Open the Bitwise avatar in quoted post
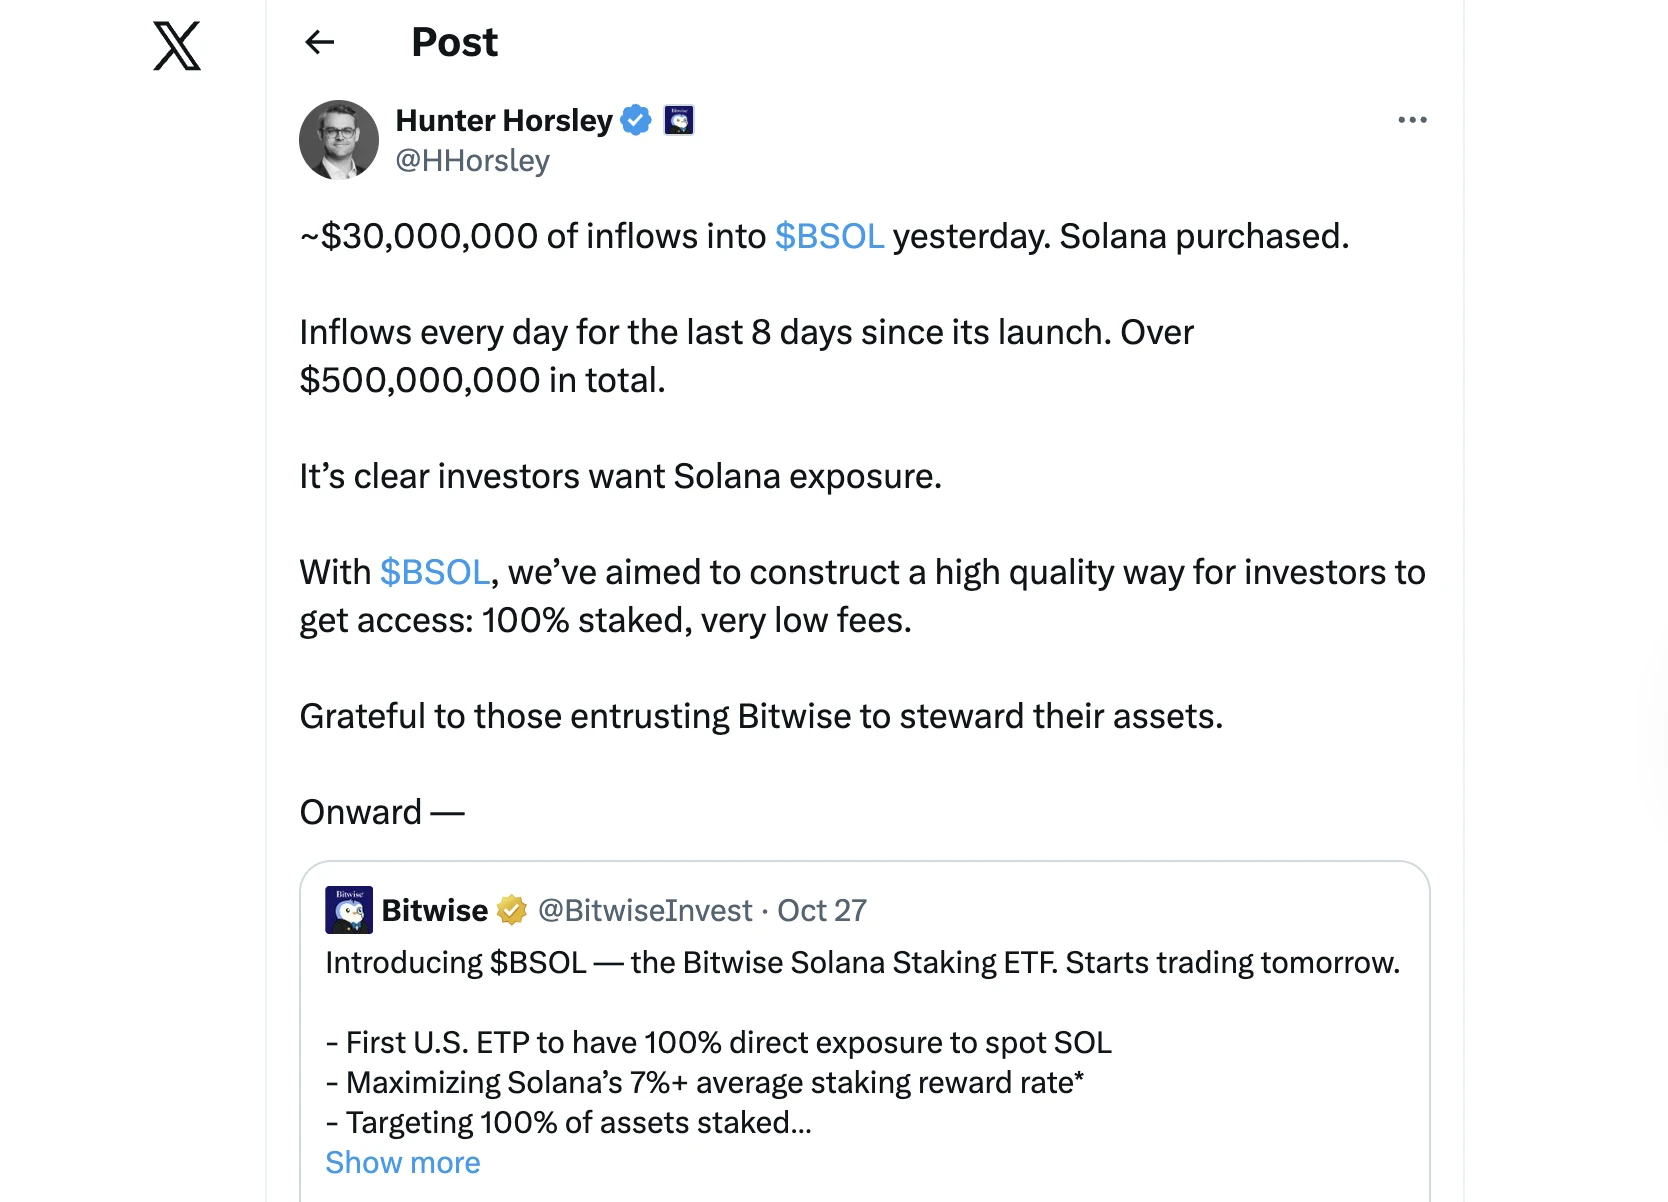The width and height of the screenshot is (1668, 1202). (x=347, y=910)
